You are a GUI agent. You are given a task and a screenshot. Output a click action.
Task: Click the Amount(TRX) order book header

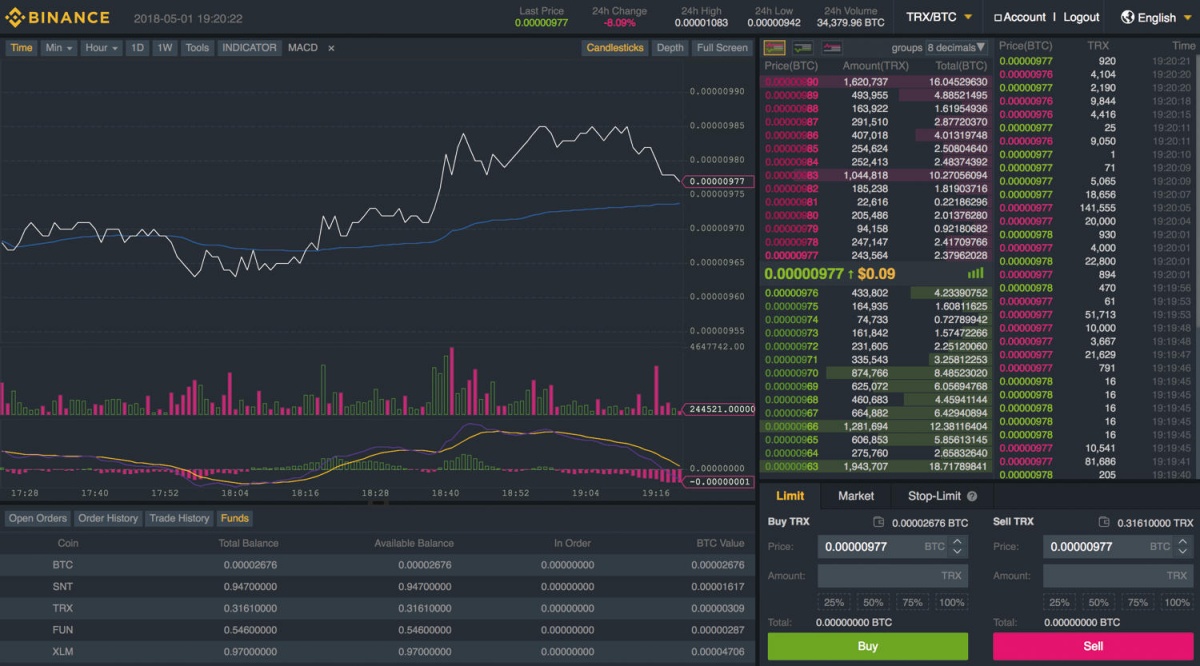coord(876,66)
